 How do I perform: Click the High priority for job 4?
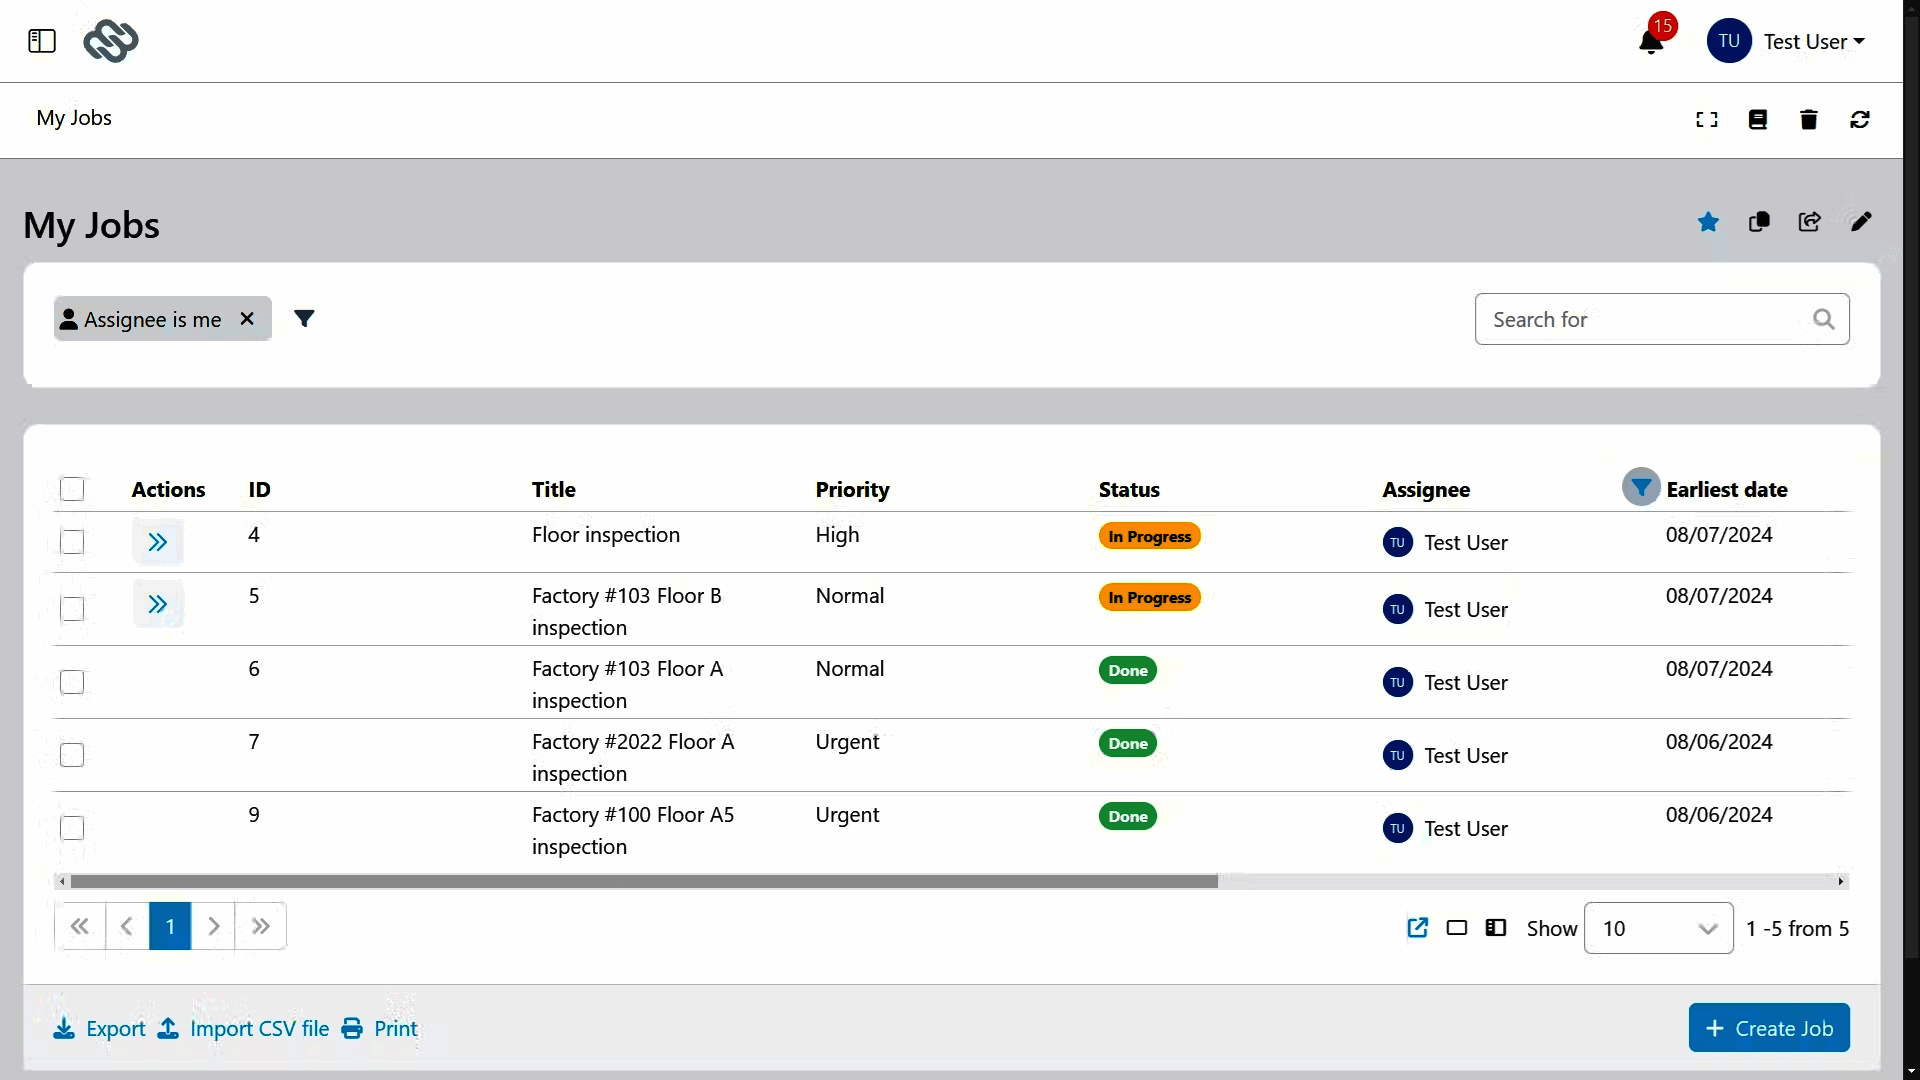837,535
